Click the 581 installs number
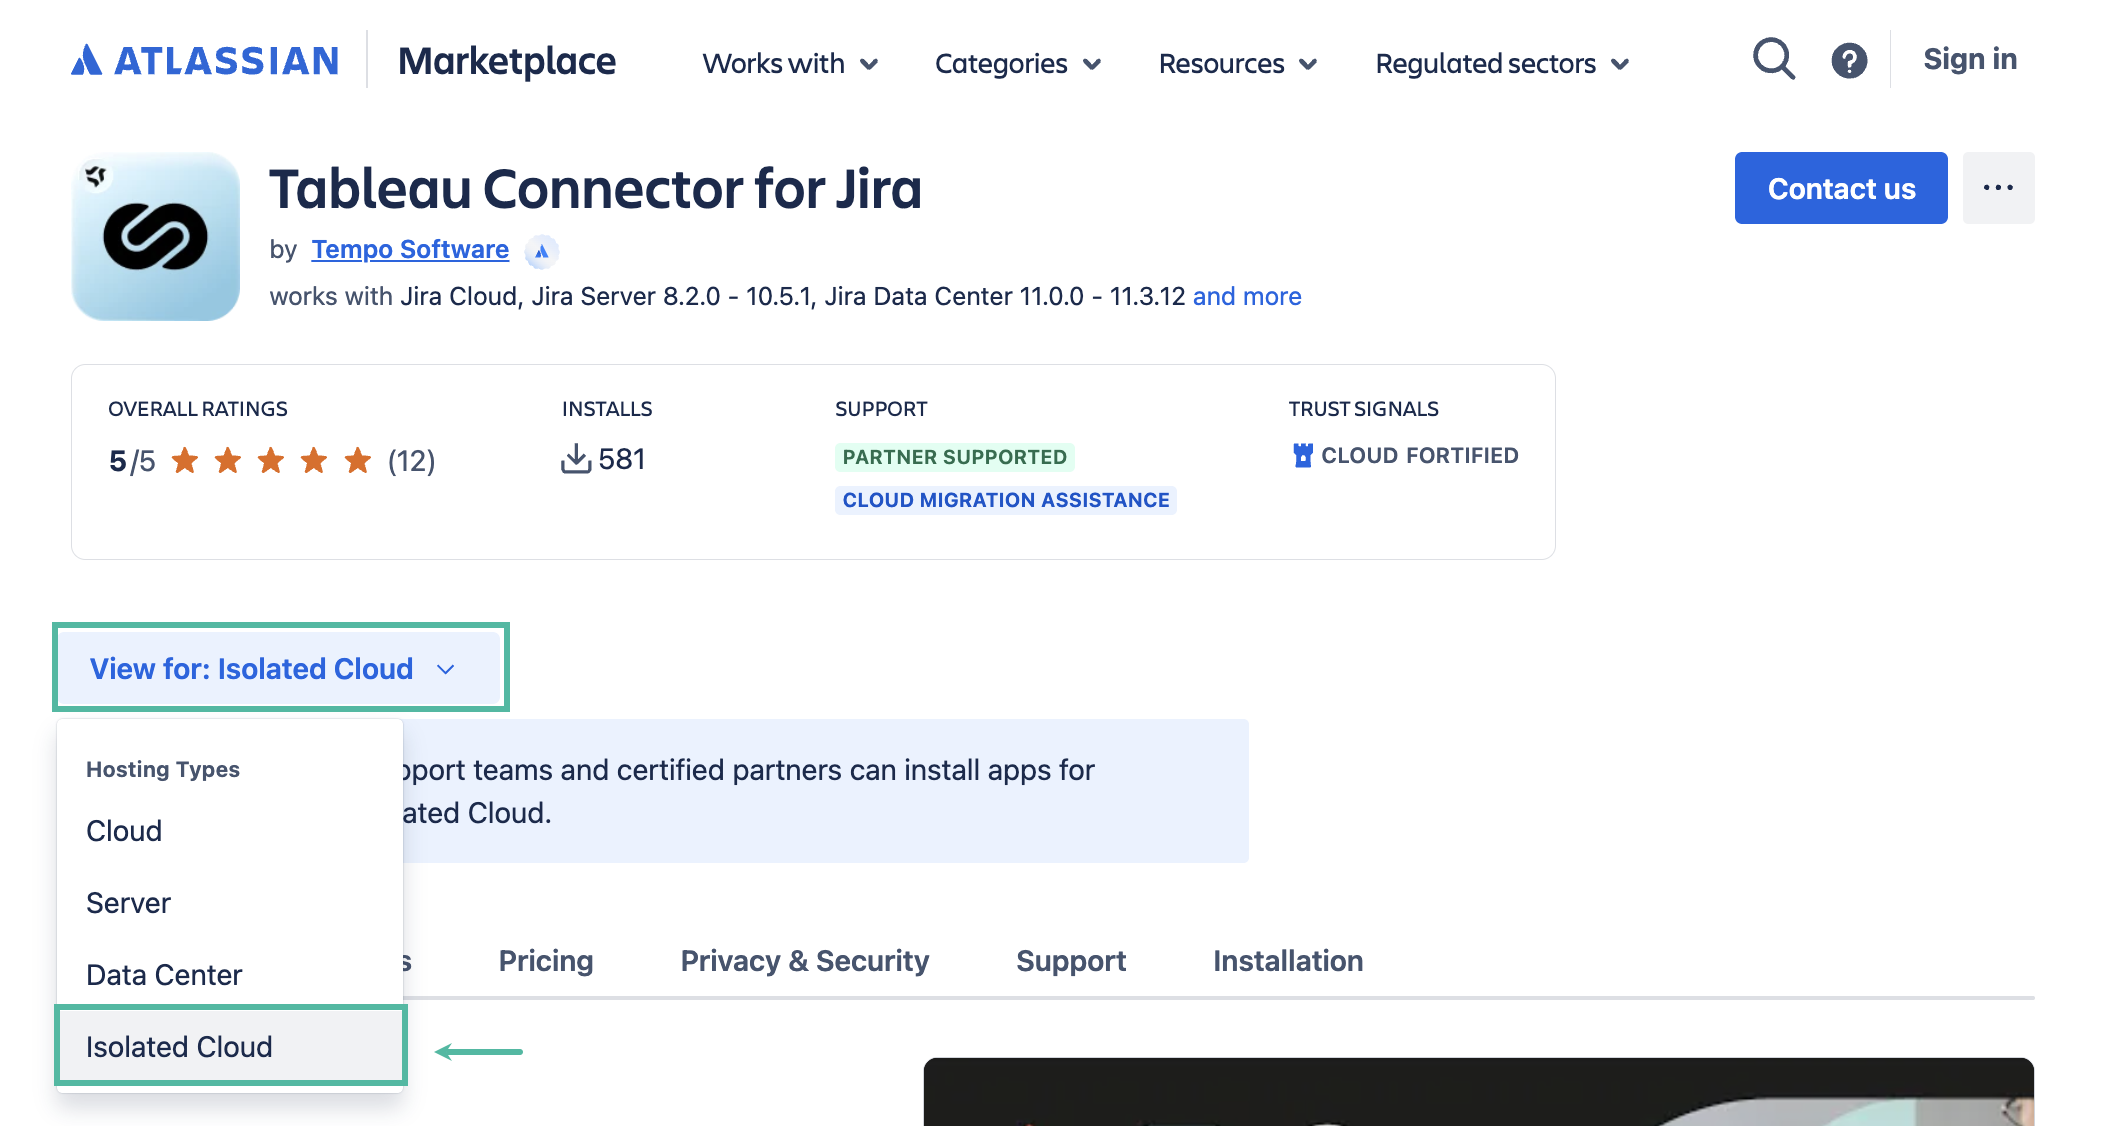This screenshot has height=1126, width=2112. (622, 459)
